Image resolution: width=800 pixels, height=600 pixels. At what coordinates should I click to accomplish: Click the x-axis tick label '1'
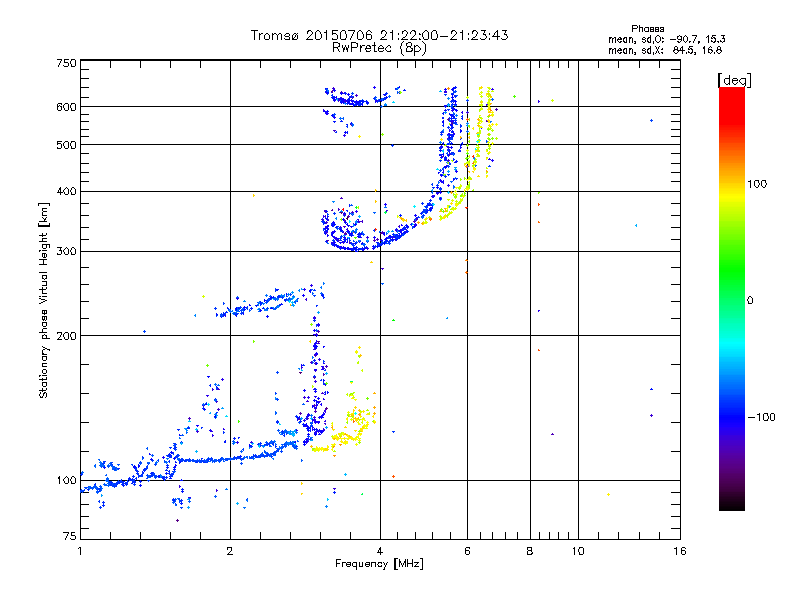80,551
